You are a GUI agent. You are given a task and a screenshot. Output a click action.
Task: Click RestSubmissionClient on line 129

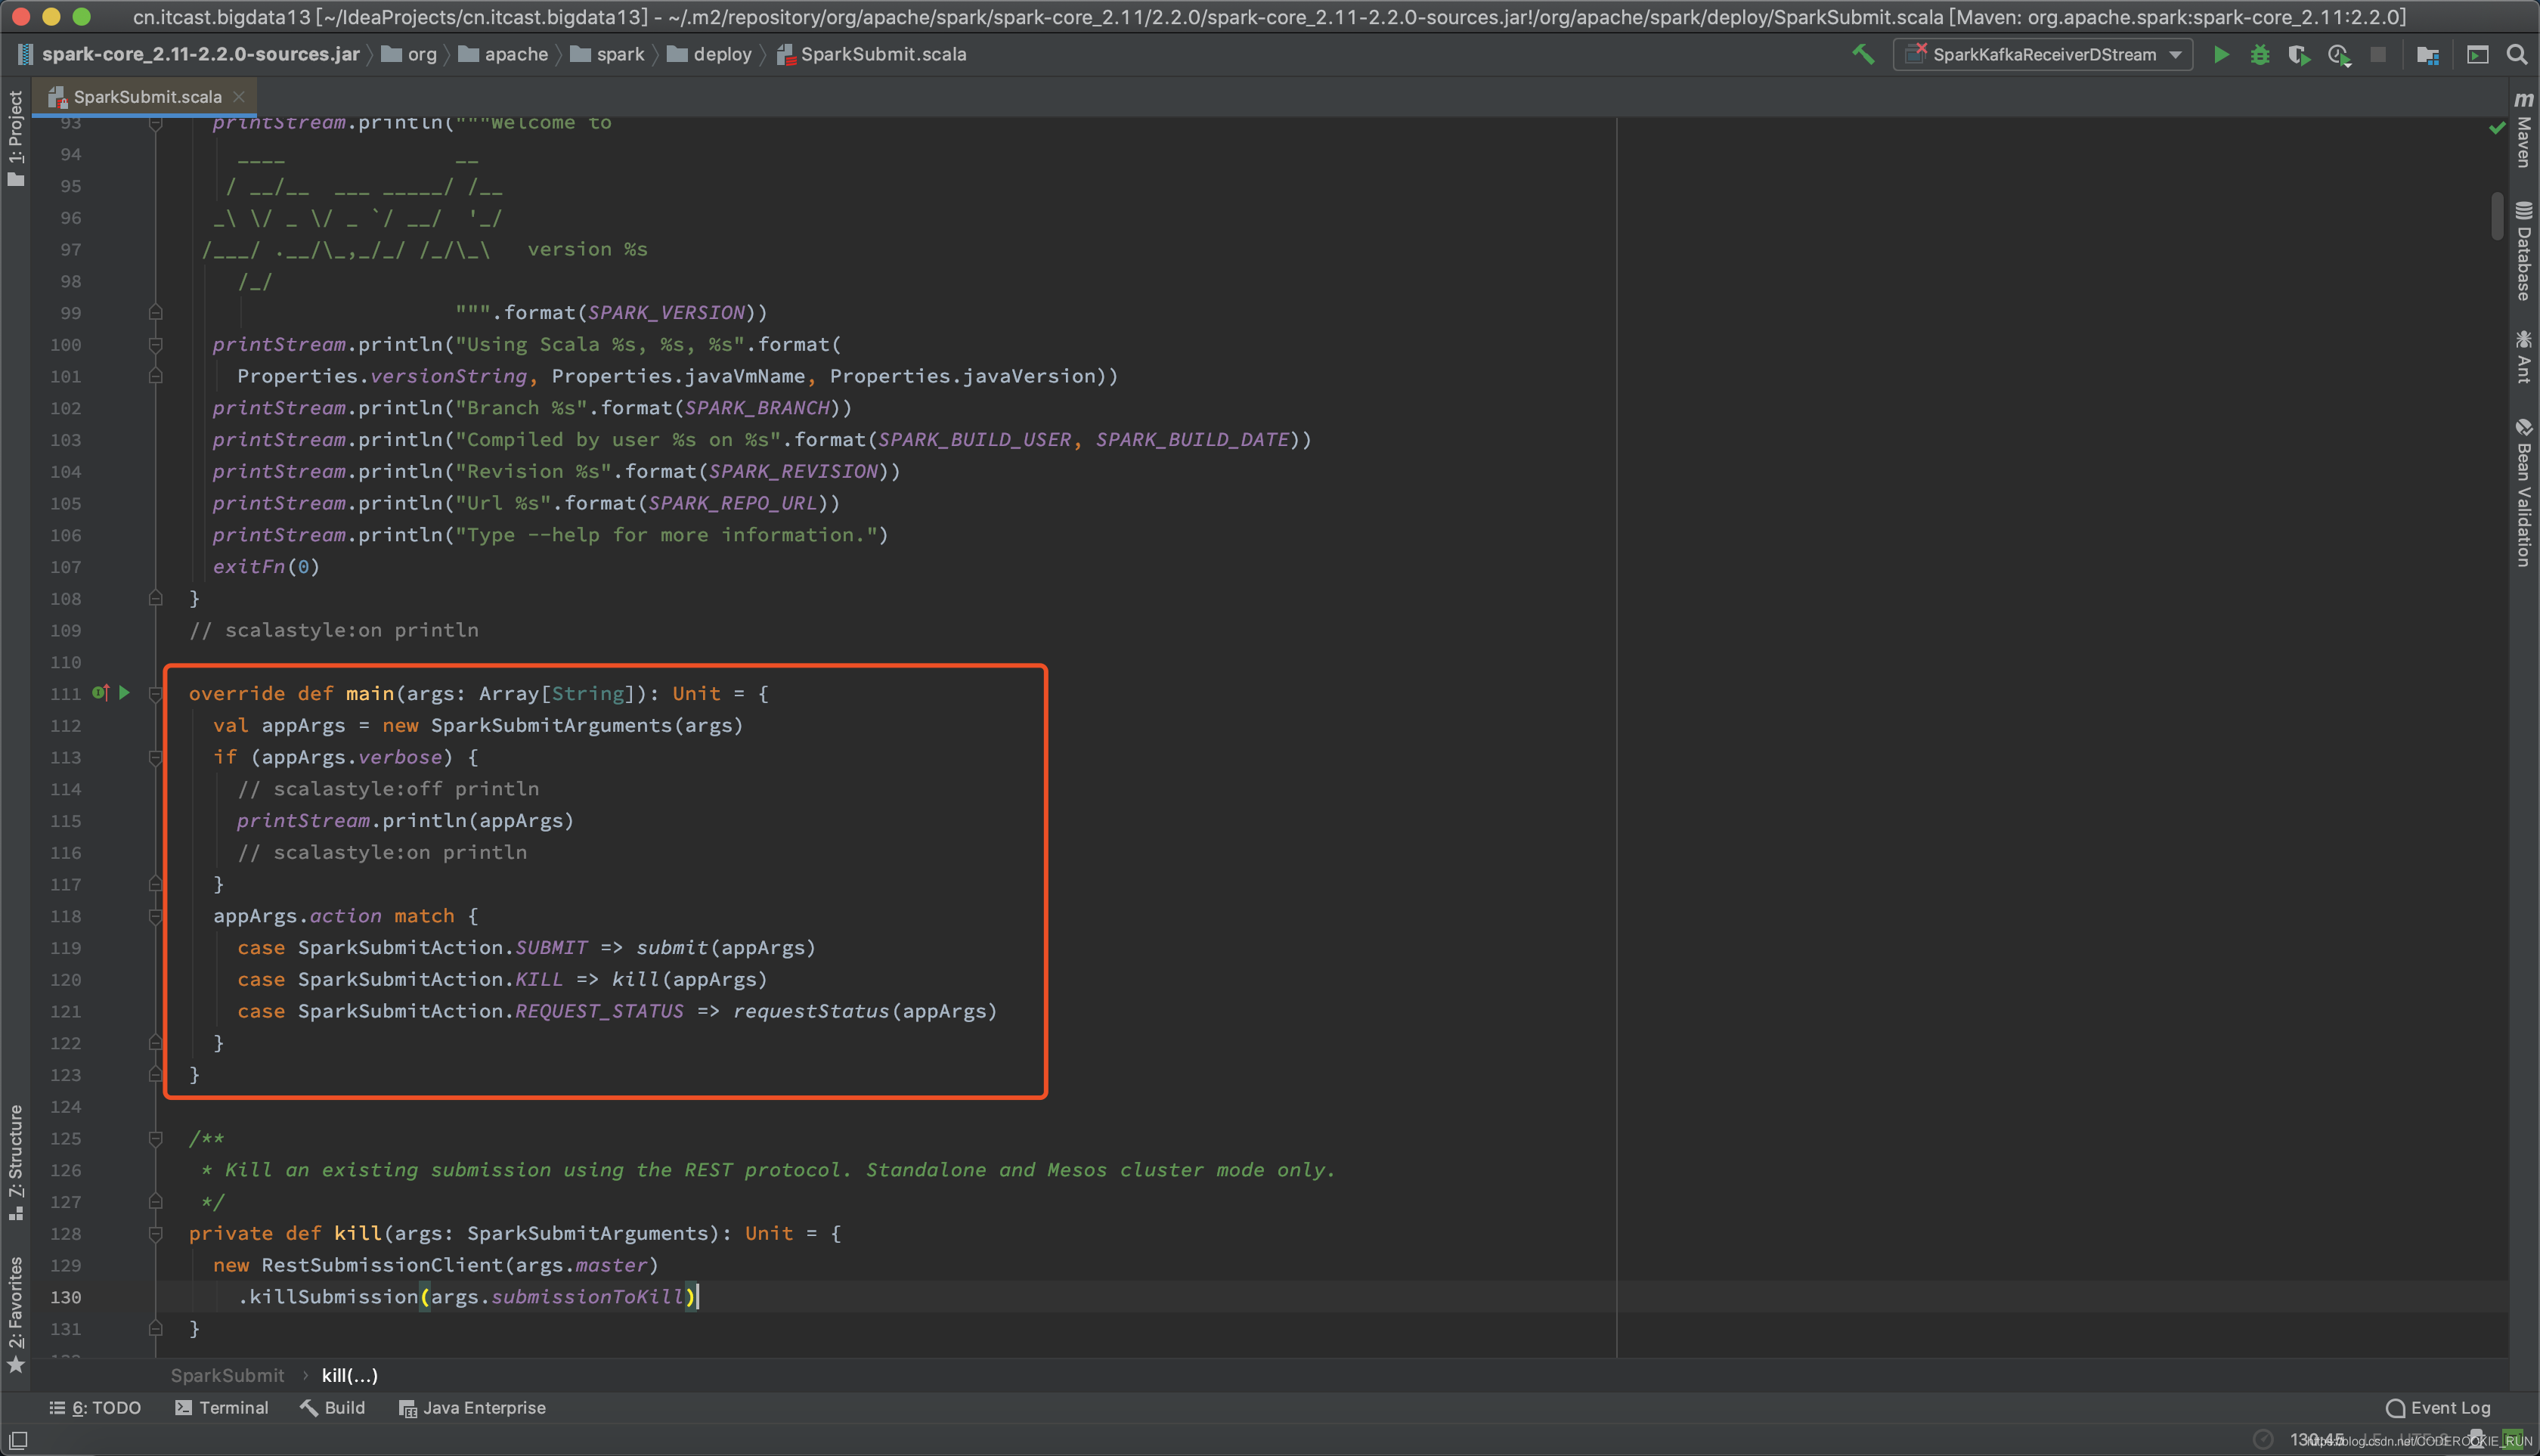(x=382, y=1265)
